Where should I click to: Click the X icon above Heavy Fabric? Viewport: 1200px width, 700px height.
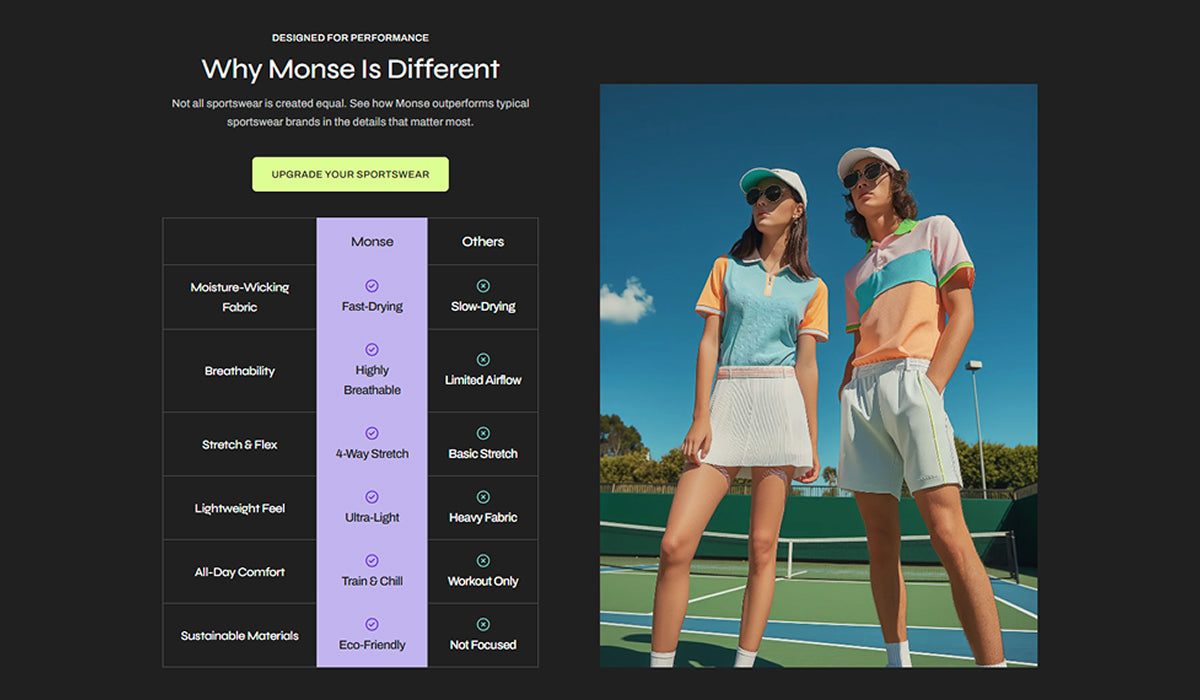click(x=483, y=497)
